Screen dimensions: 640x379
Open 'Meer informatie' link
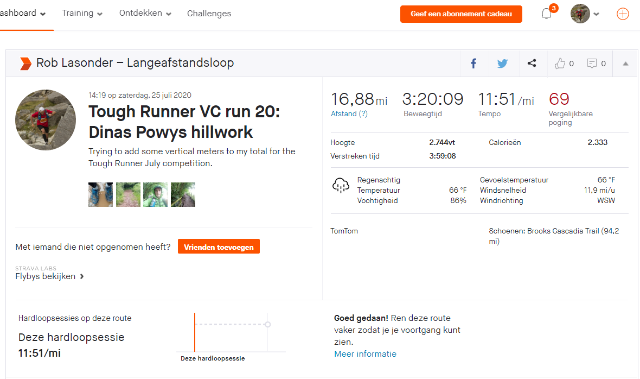[x=365, y=354]
